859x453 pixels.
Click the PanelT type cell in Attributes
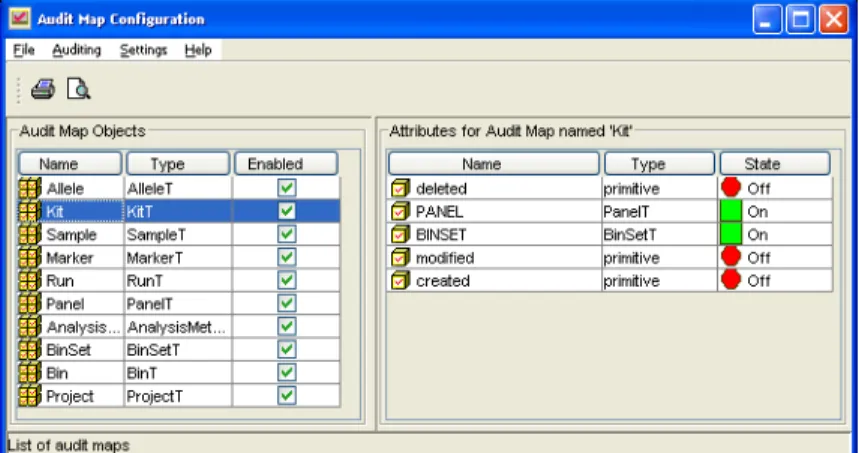pyautogui.click(x=659, y=212)
